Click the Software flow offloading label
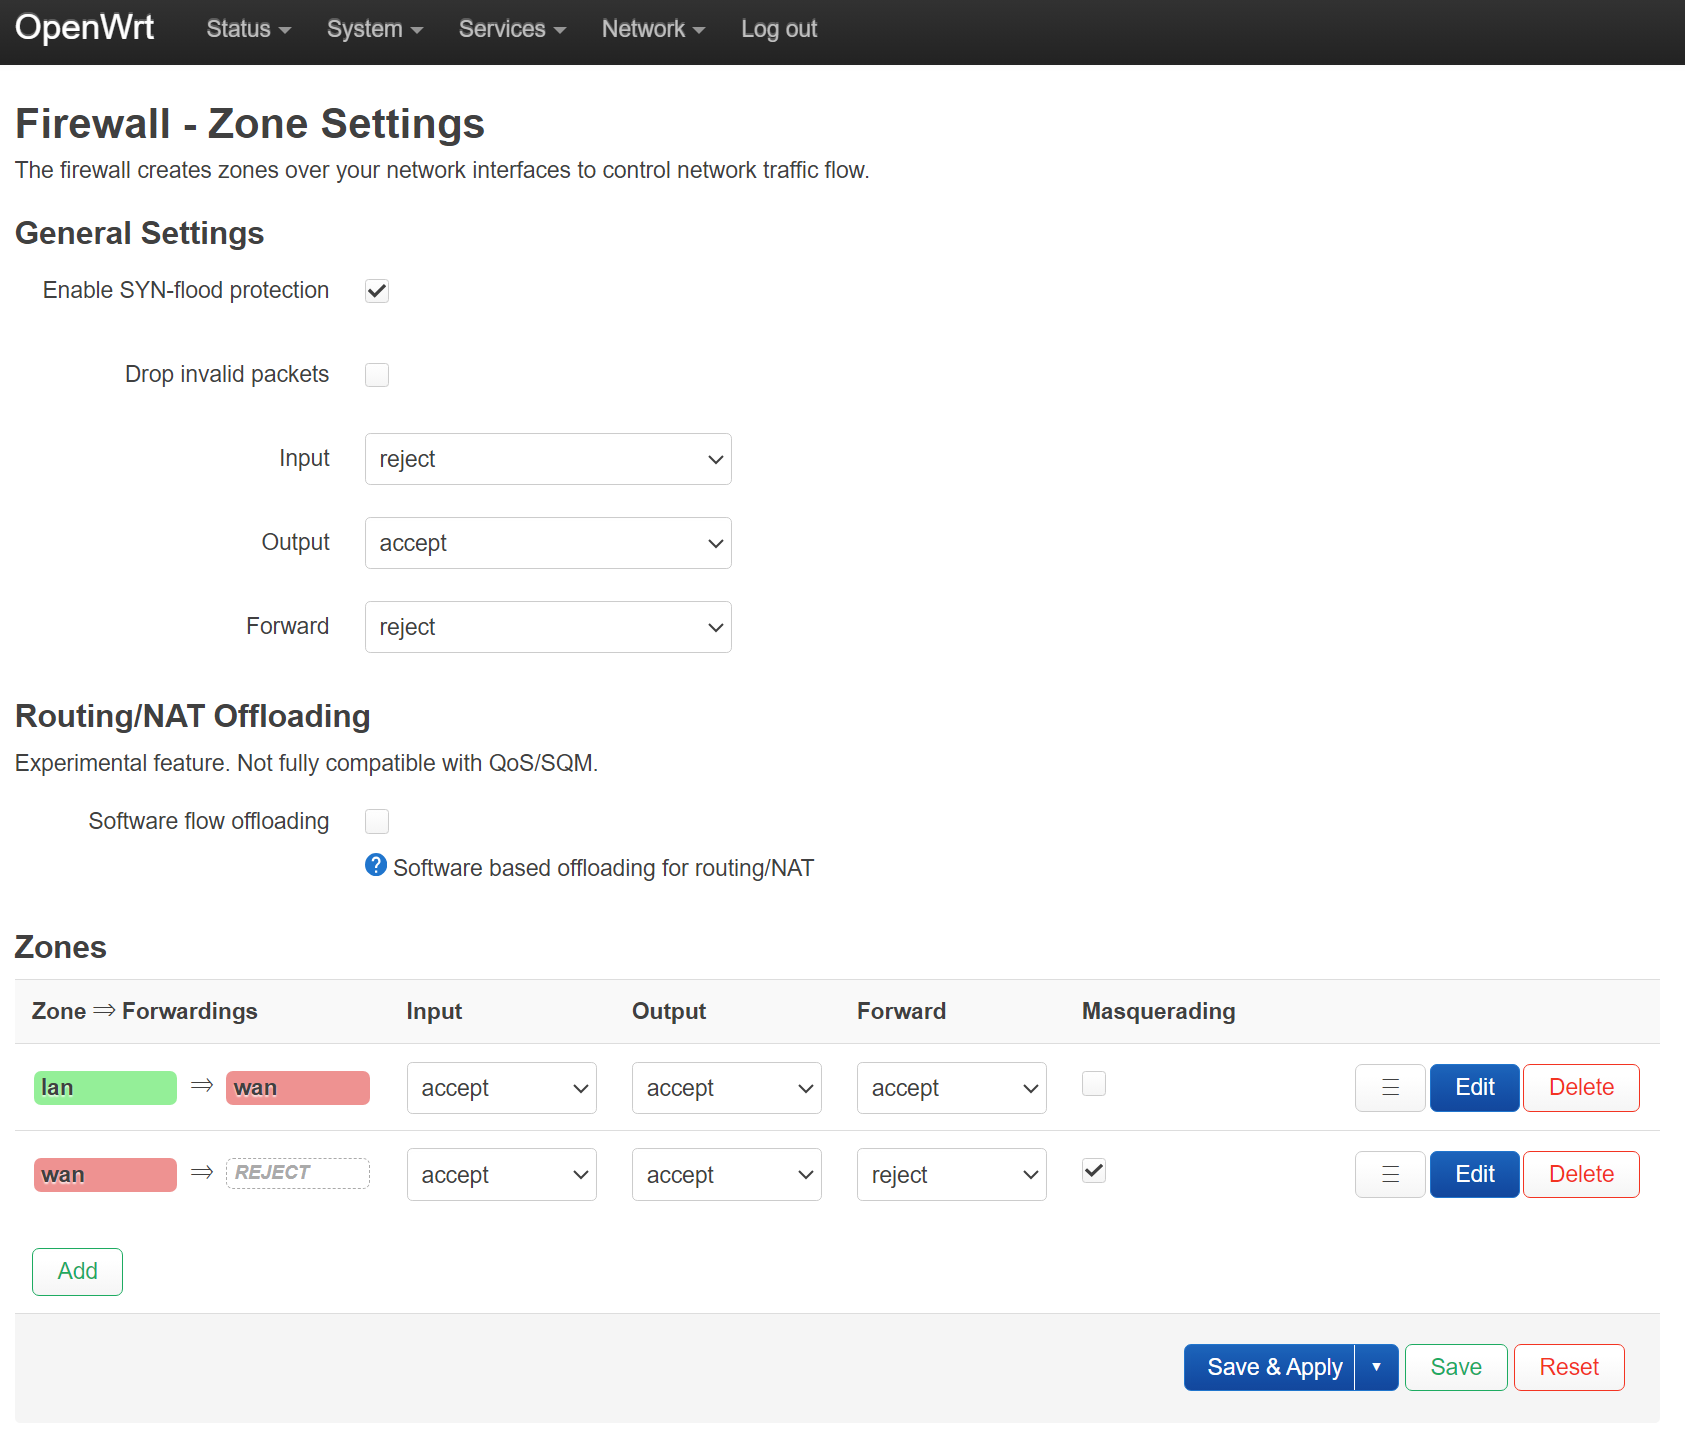This screenshot has width=1685, height=1438. (209, 822)
